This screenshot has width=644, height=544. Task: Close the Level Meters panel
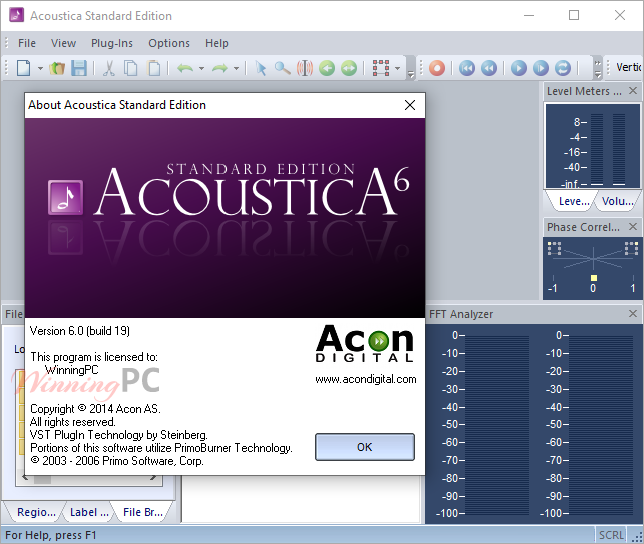[x=633, y=90]
